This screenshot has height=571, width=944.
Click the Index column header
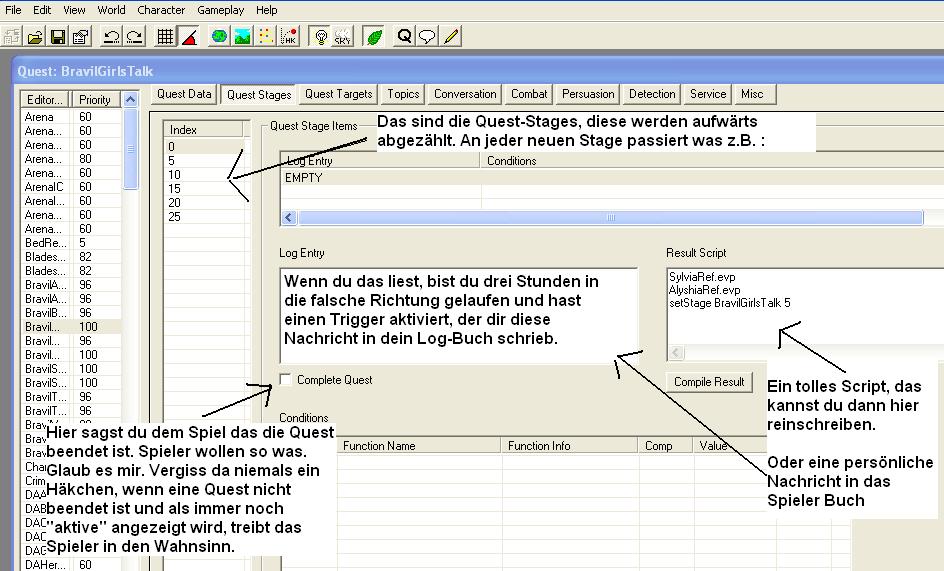203,129
